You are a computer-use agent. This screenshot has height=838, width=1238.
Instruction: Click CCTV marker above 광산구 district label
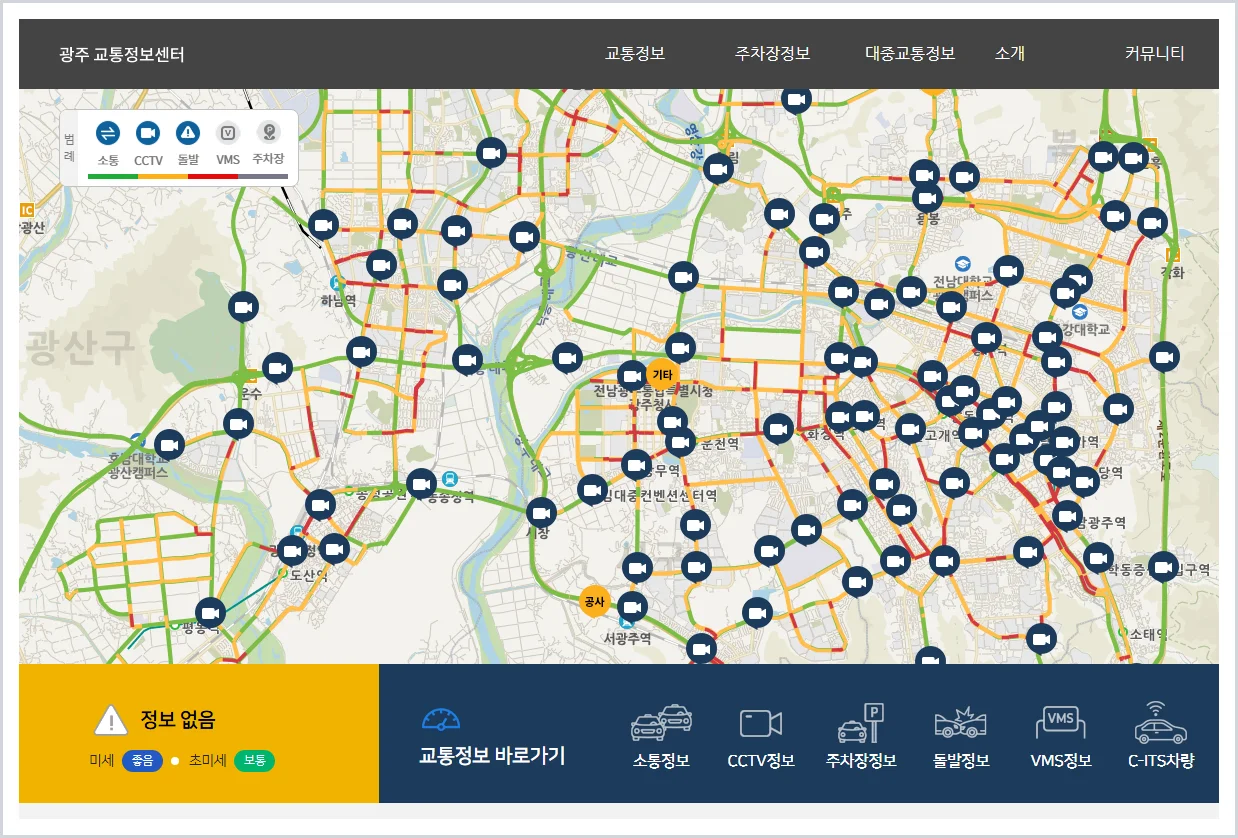coord(243,306)
